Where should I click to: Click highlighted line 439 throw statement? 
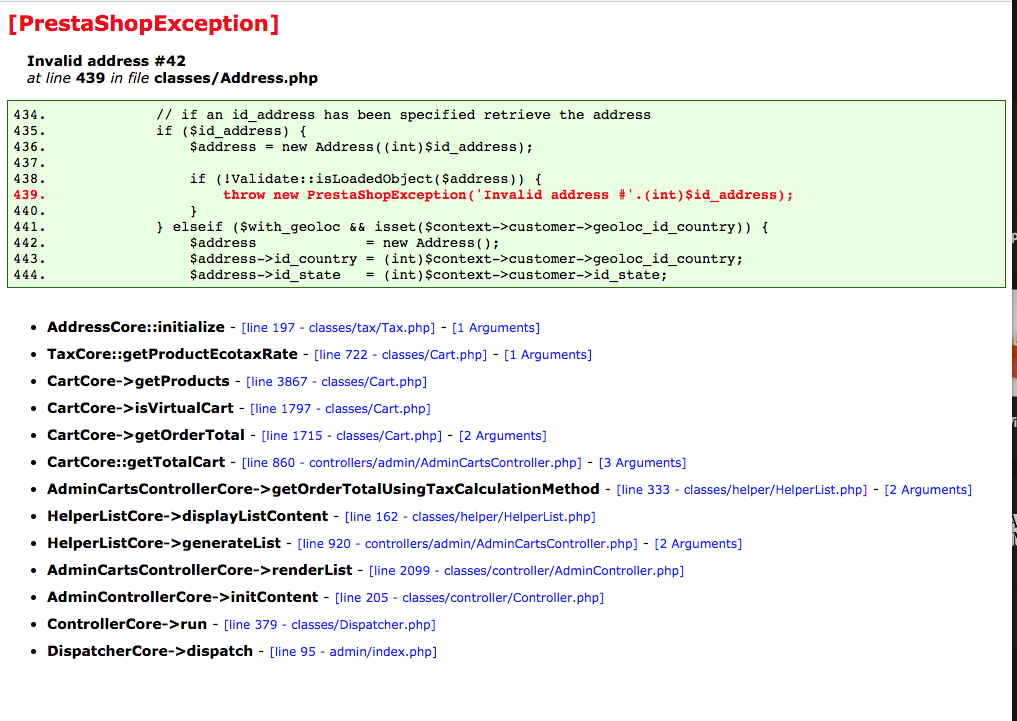508,195
